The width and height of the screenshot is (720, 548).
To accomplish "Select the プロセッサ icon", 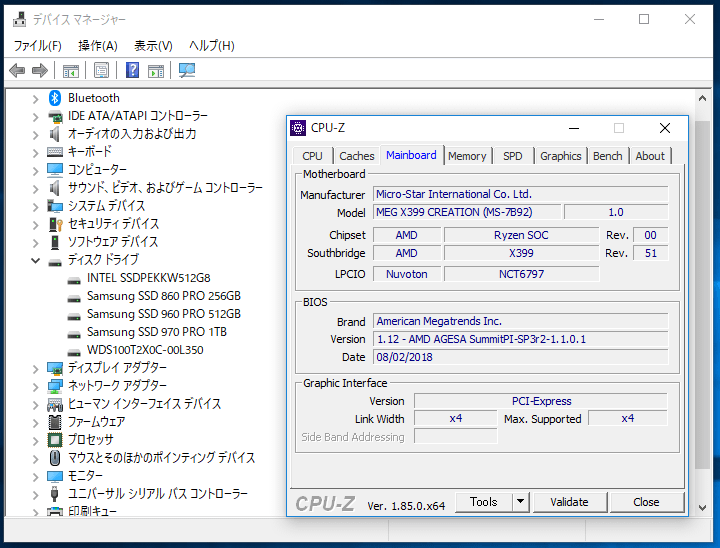I will coord(55,440).
